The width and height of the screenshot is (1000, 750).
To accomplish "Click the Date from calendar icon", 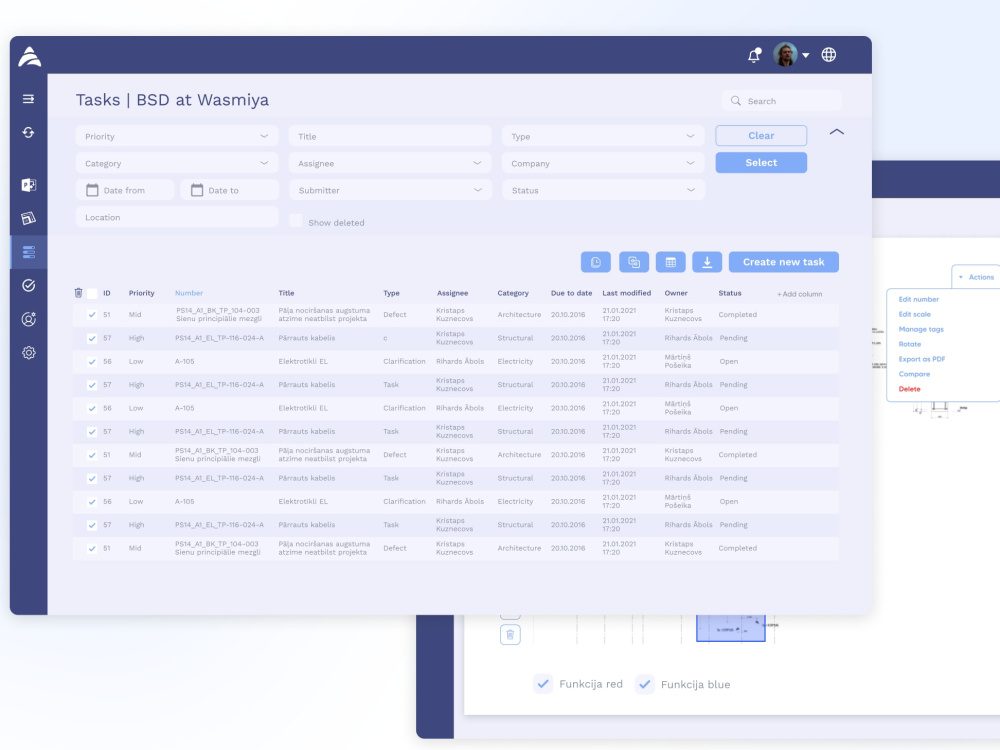I will 92,190.
